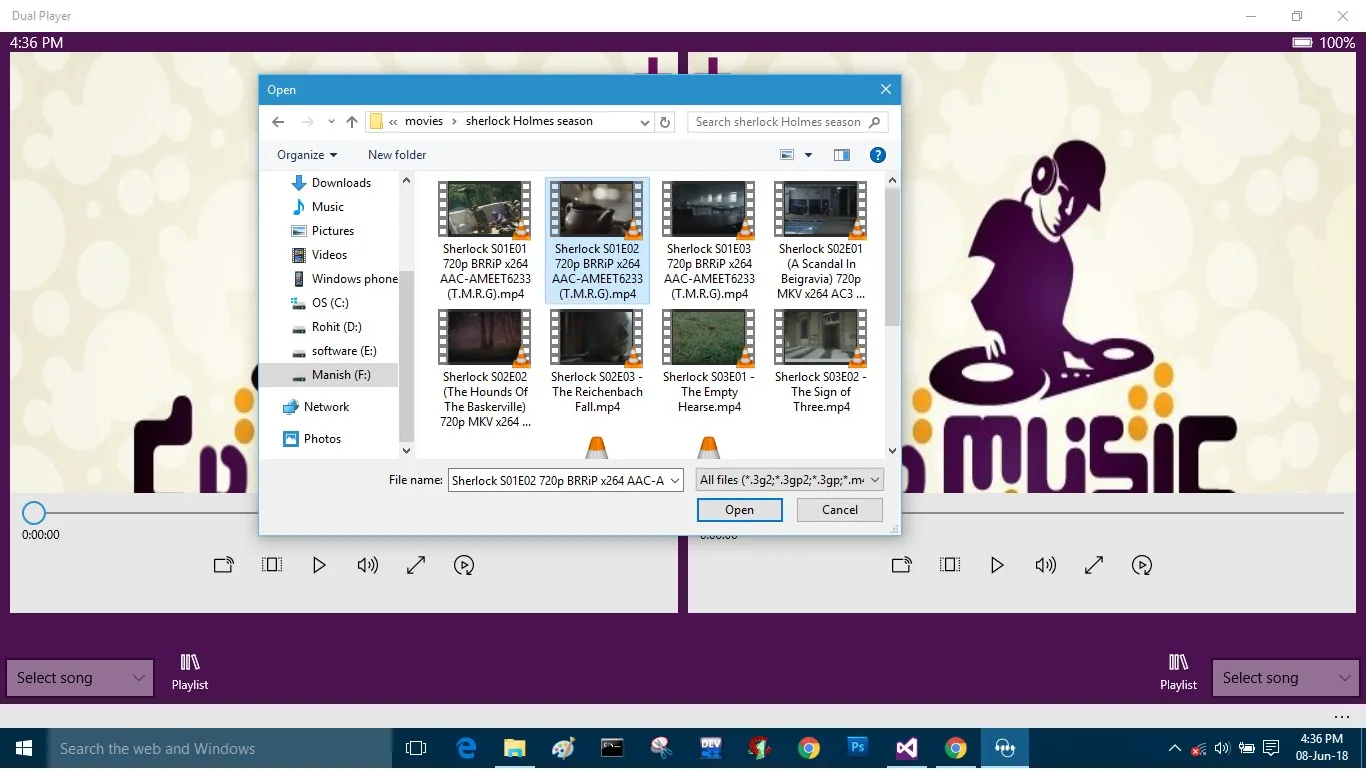Select OS (C:) drive in navigation pane
The image size is (1366, 769).
pos(330,303)
